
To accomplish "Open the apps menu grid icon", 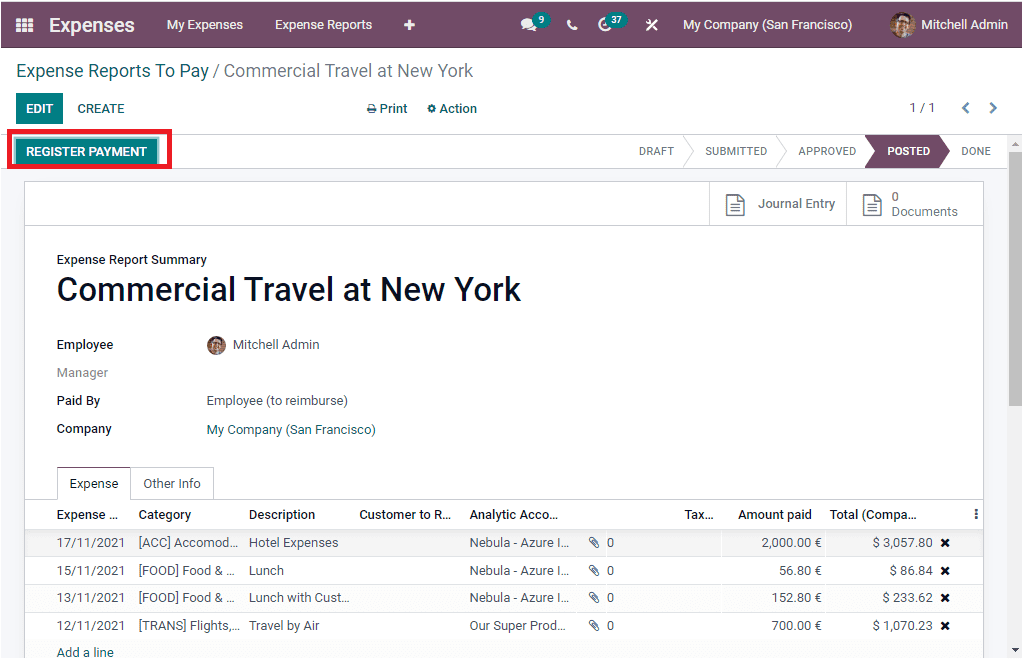I will pos(23,24).
